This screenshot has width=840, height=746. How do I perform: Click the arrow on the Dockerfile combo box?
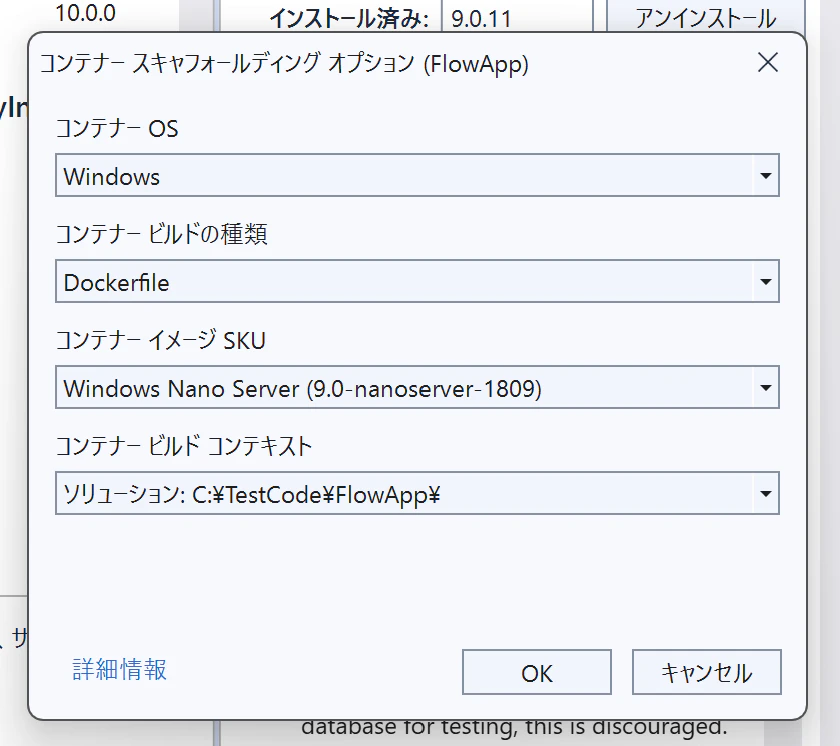tap(766, 282)
